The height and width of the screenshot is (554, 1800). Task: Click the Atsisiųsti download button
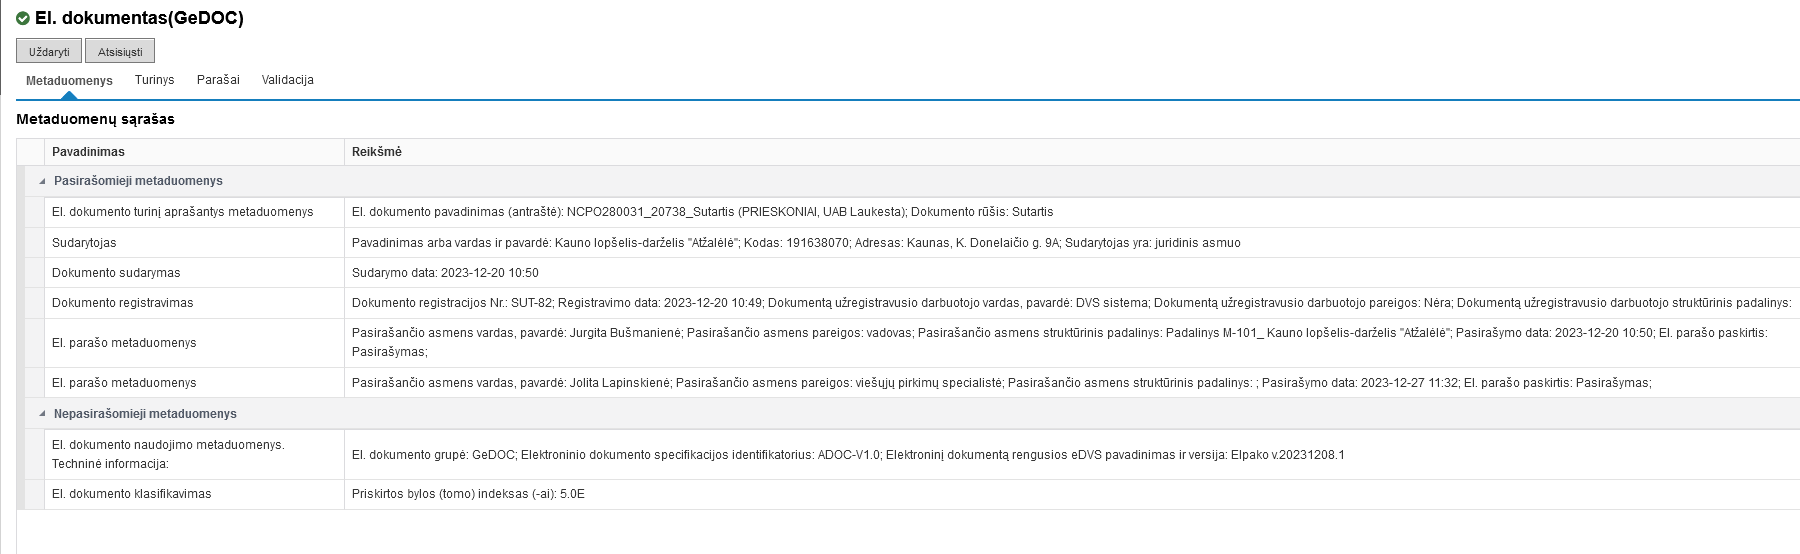120,51
